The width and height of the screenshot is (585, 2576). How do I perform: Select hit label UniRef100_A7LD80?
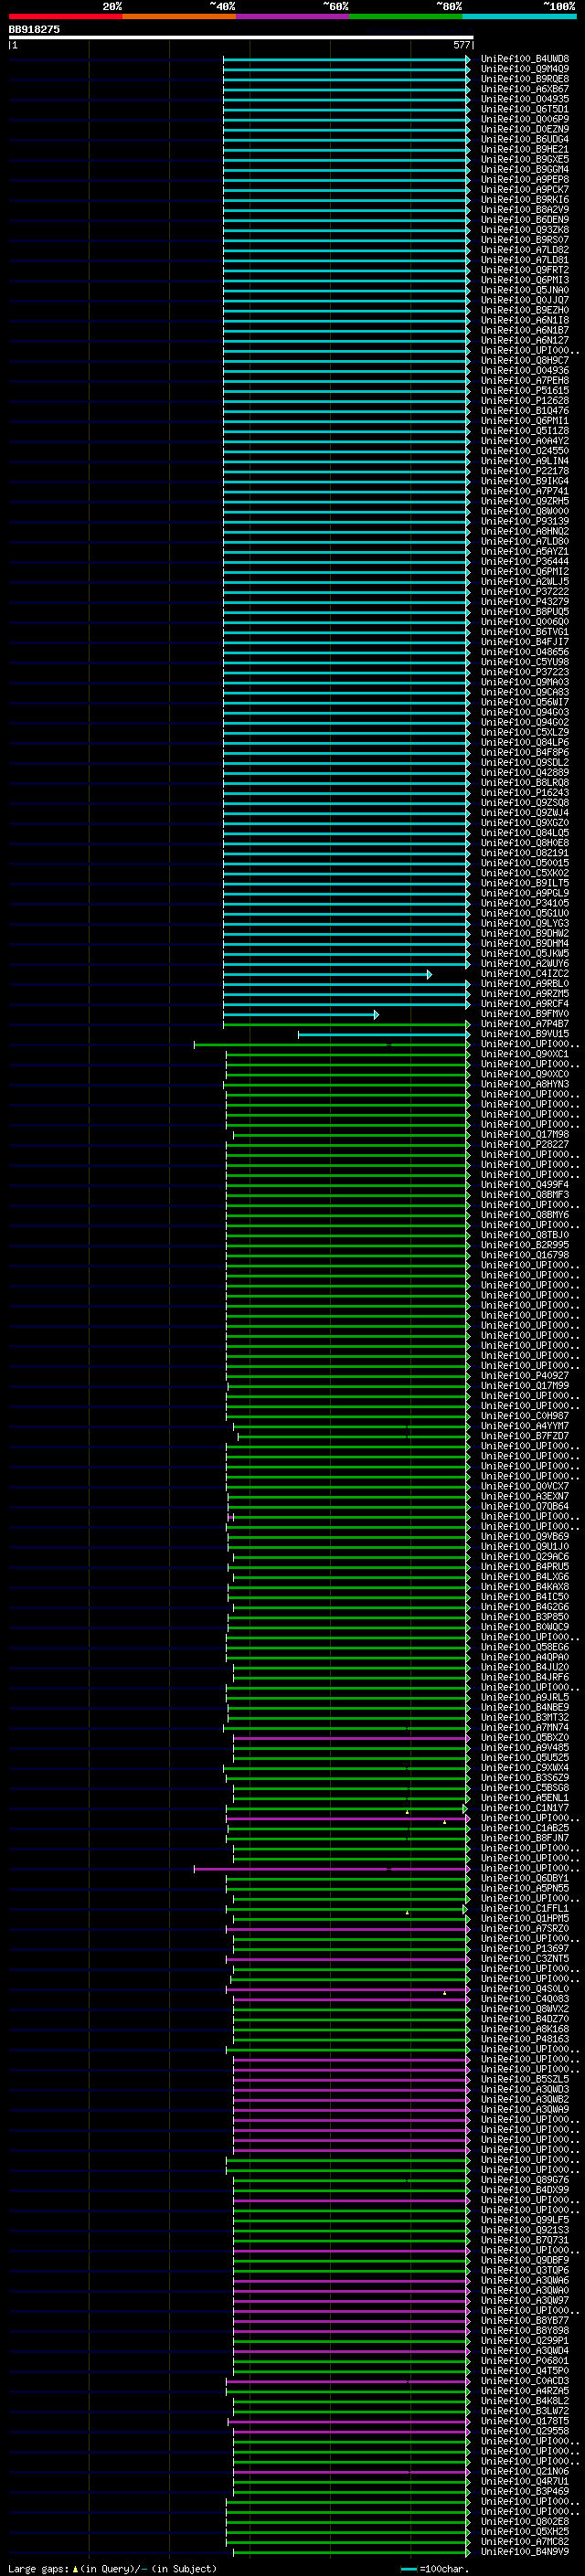coord(524,541)
